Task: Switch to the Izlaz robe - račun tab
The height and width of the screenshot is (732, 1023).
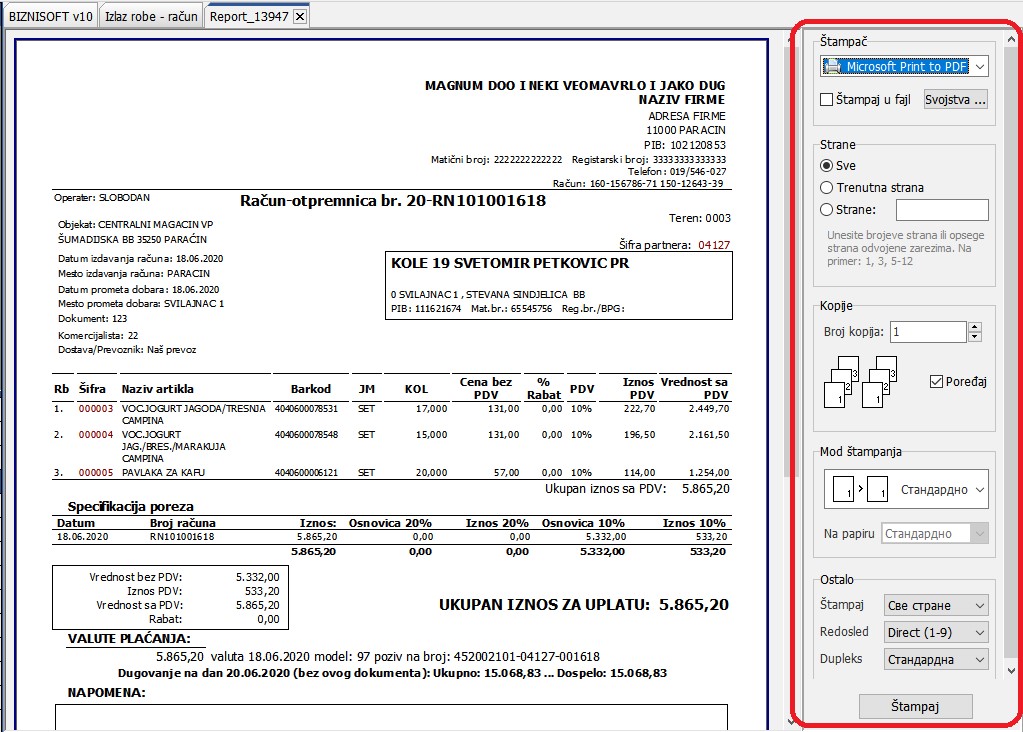Action: coord(151,16)
